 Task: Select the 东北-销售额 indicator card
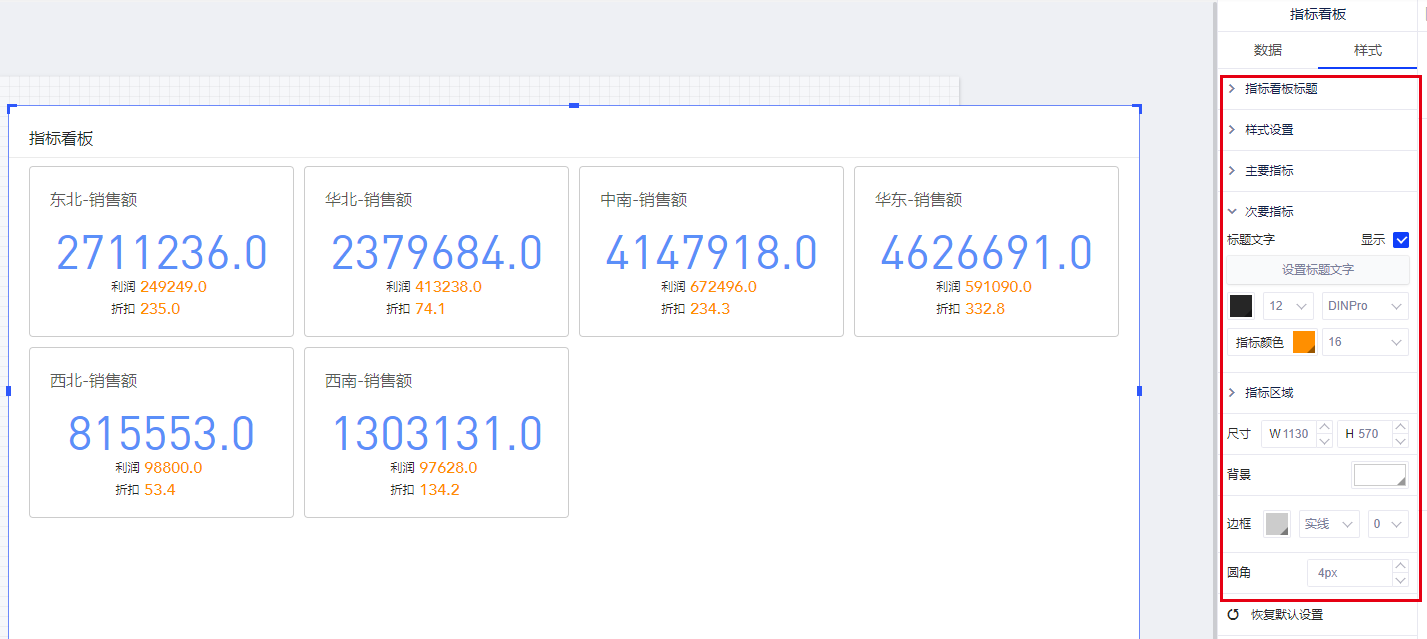[x=161, y=251]
